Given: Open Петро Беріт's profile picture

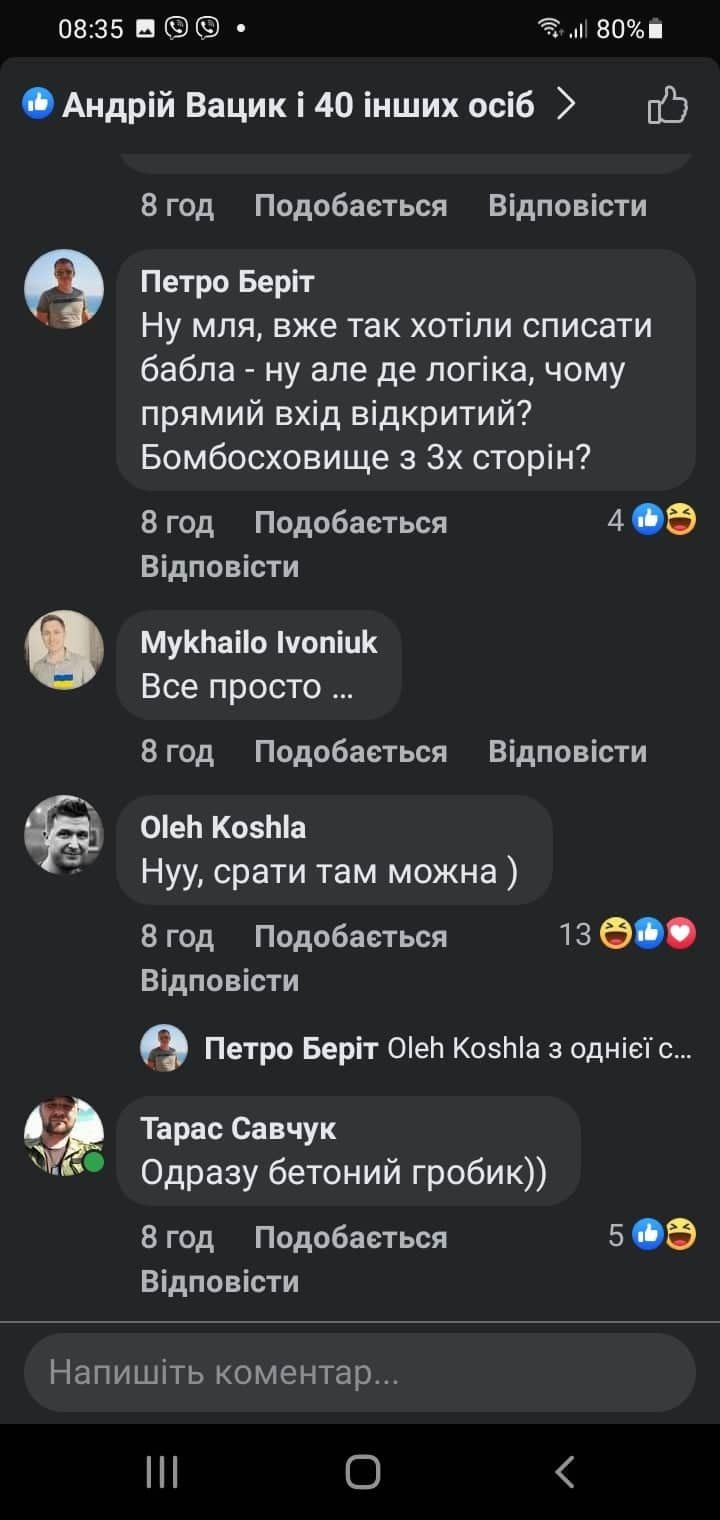Looking at the screenshot, I should tap(64, 288).
